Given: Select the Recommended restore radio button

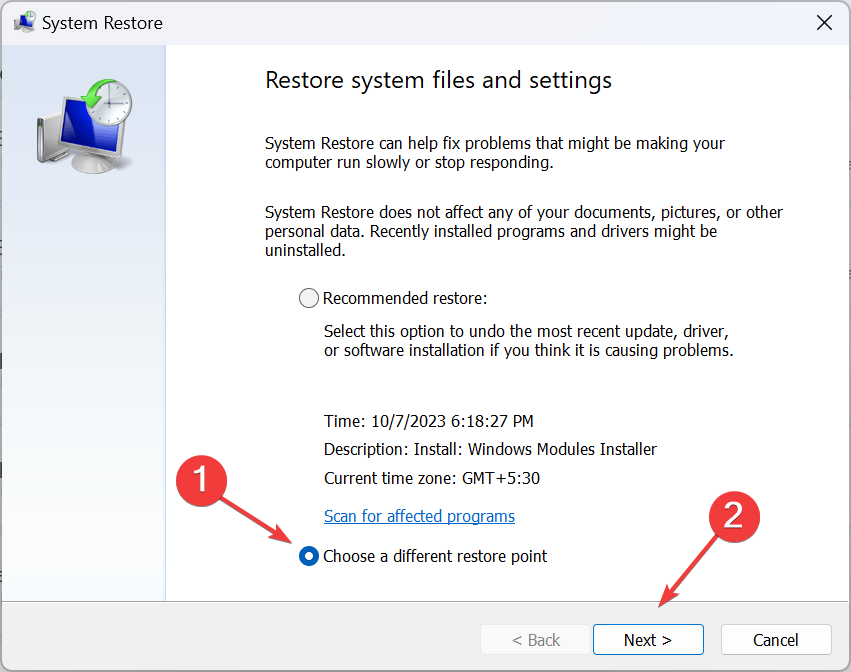Looking at the screenshot, I should pyautogui.click(x=308, y=298).
